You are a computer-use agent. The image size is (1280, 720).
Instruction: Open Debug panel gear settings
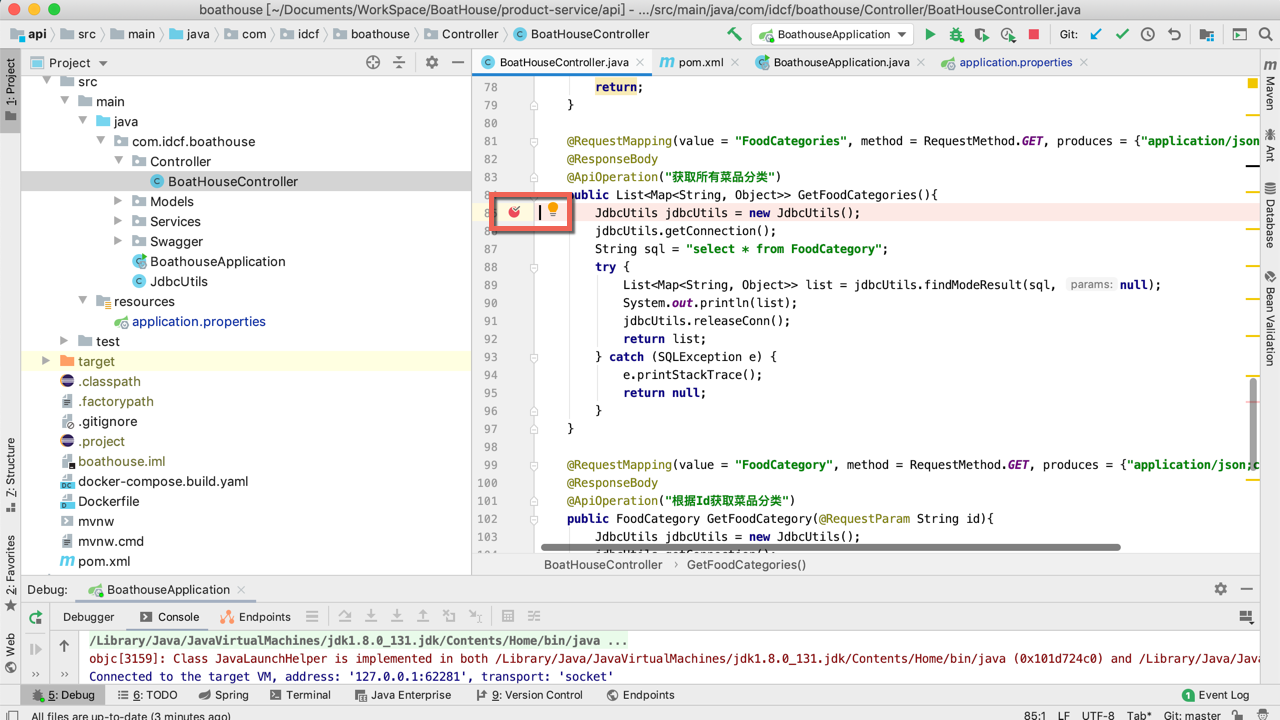point(1221,589)
